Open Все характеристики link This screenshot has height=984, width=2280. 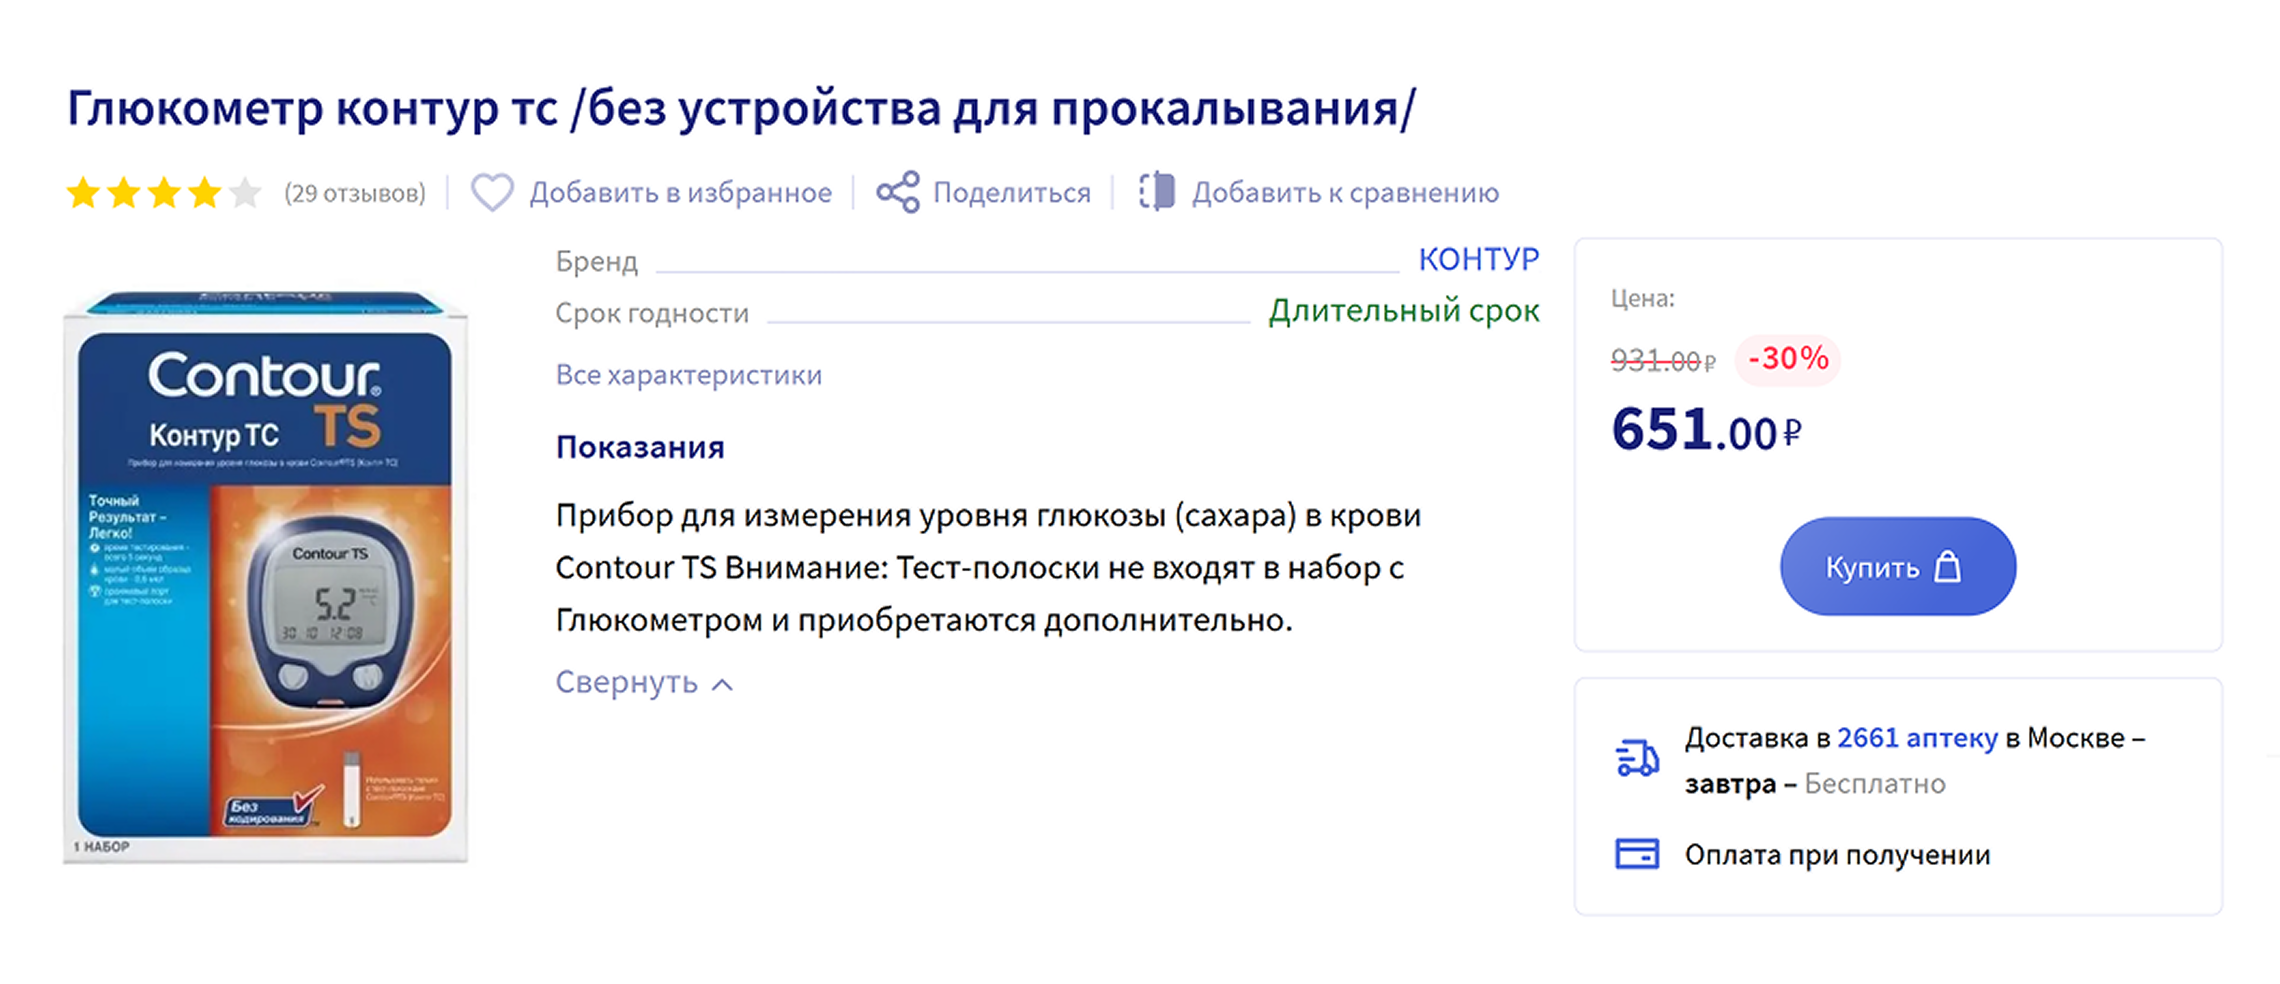pos(689,375)
